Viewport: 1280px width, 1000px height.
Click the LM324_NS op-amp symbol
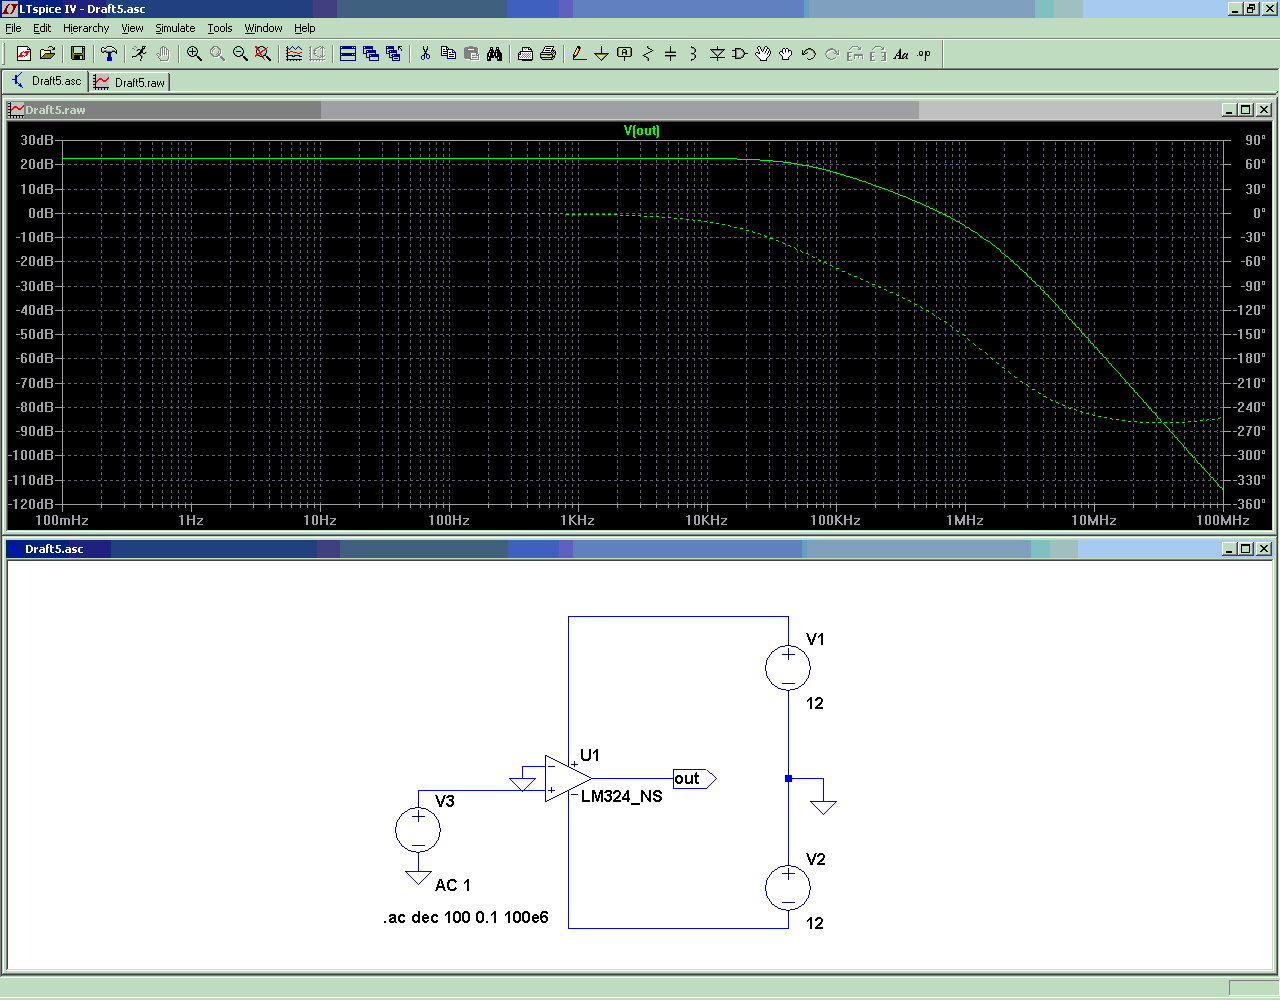(x=565, y=778)
